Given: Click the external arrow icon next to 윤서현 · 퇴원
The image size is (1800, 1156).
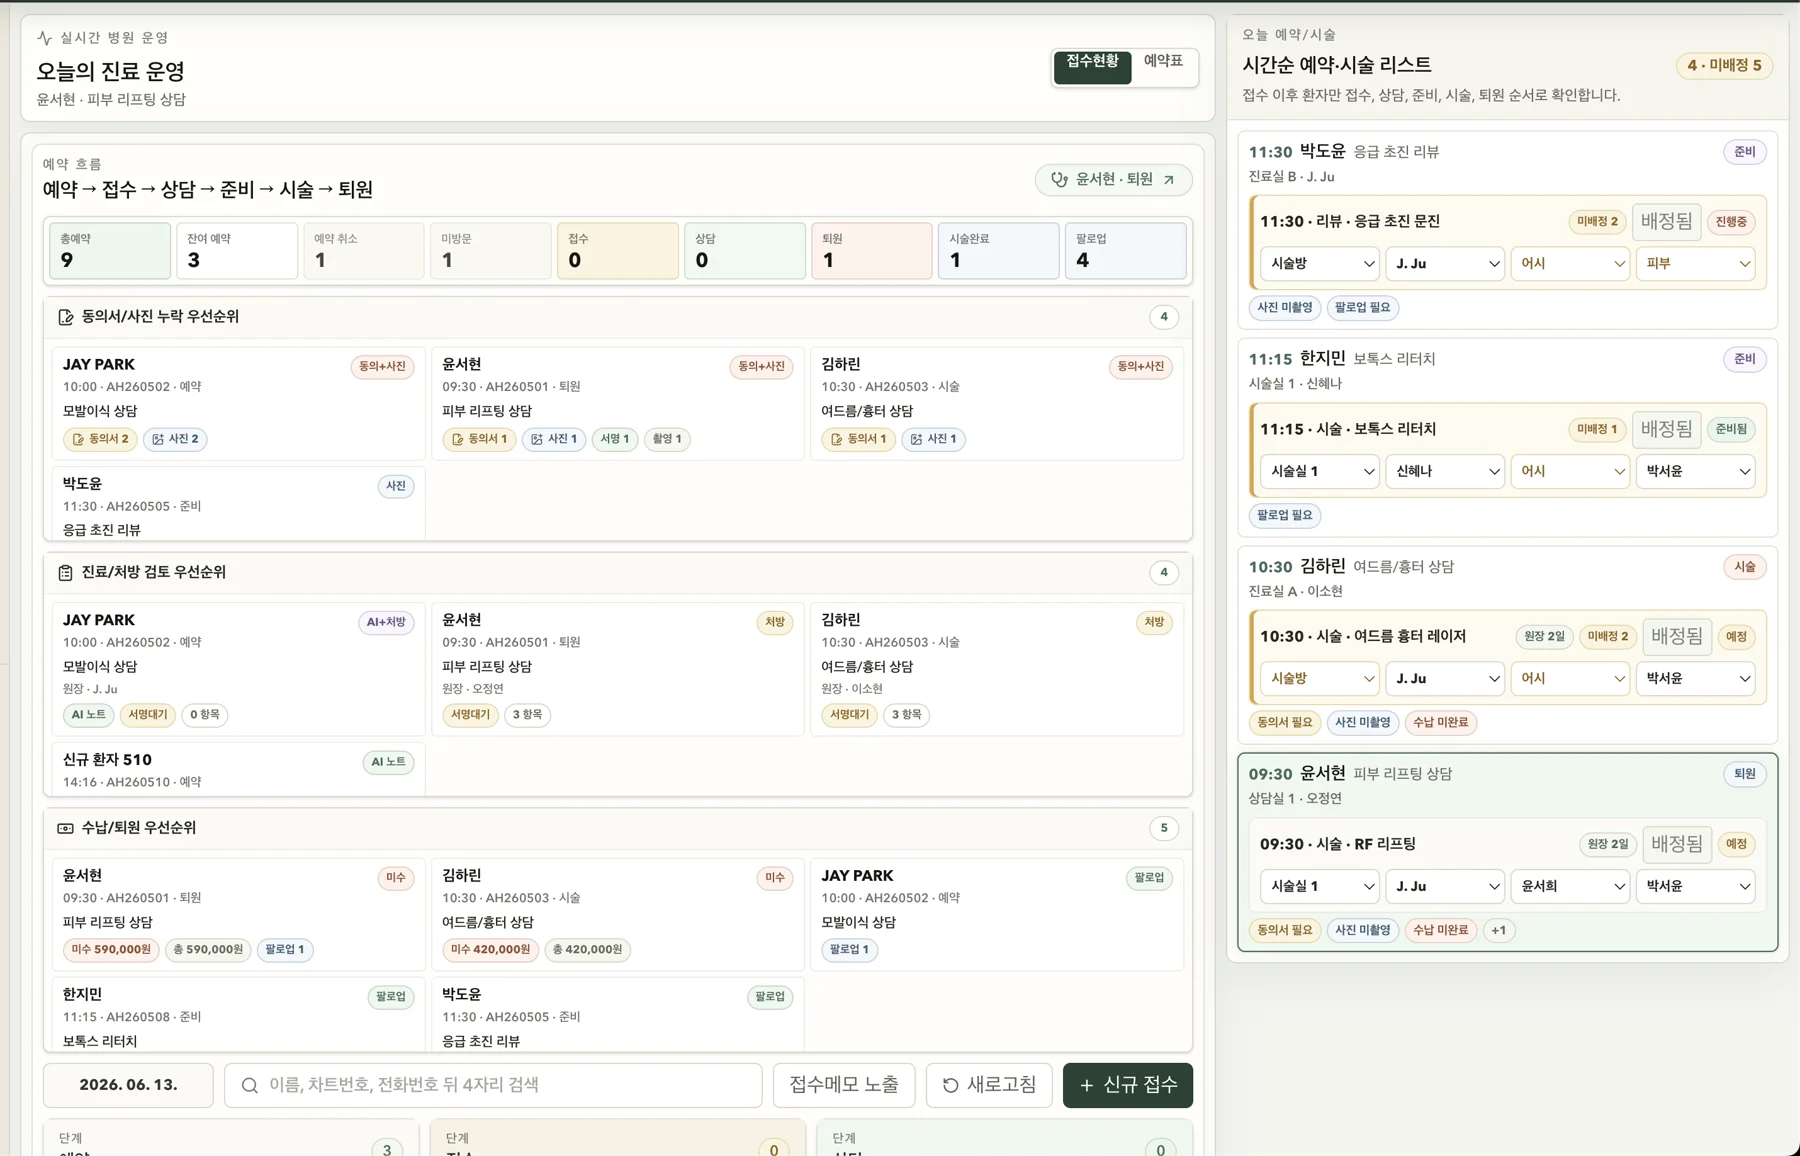Looking at the screenshot, I should 1169,180.
